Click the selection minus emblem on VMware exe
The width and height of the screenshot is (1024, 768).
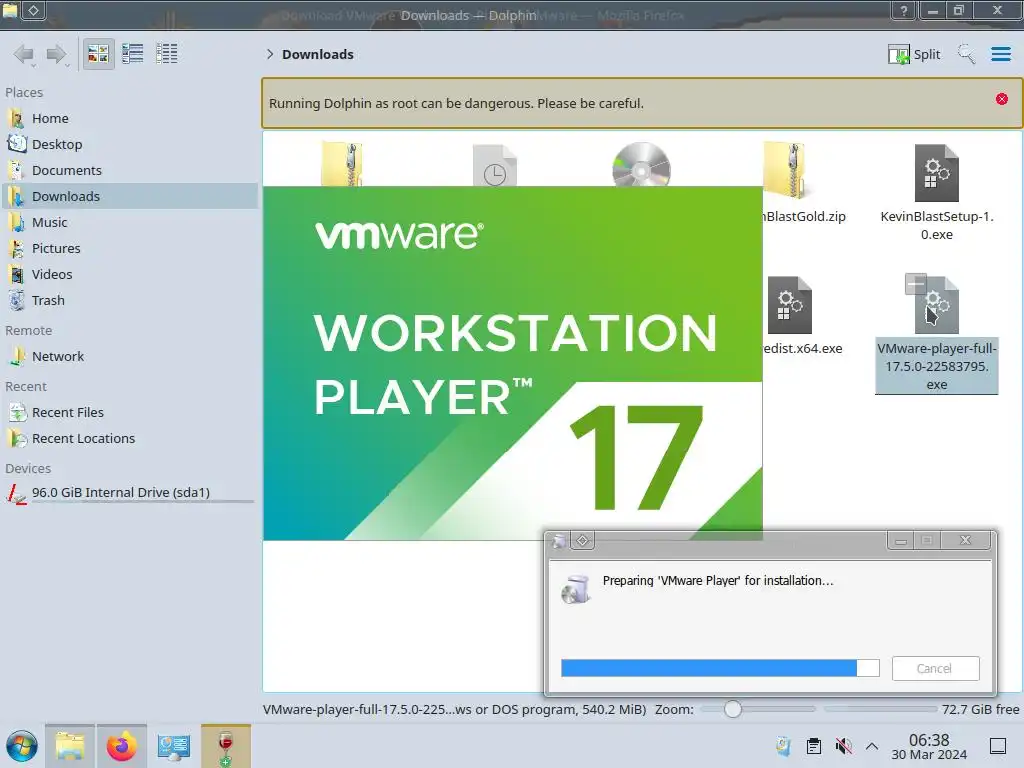pos(916,283)
